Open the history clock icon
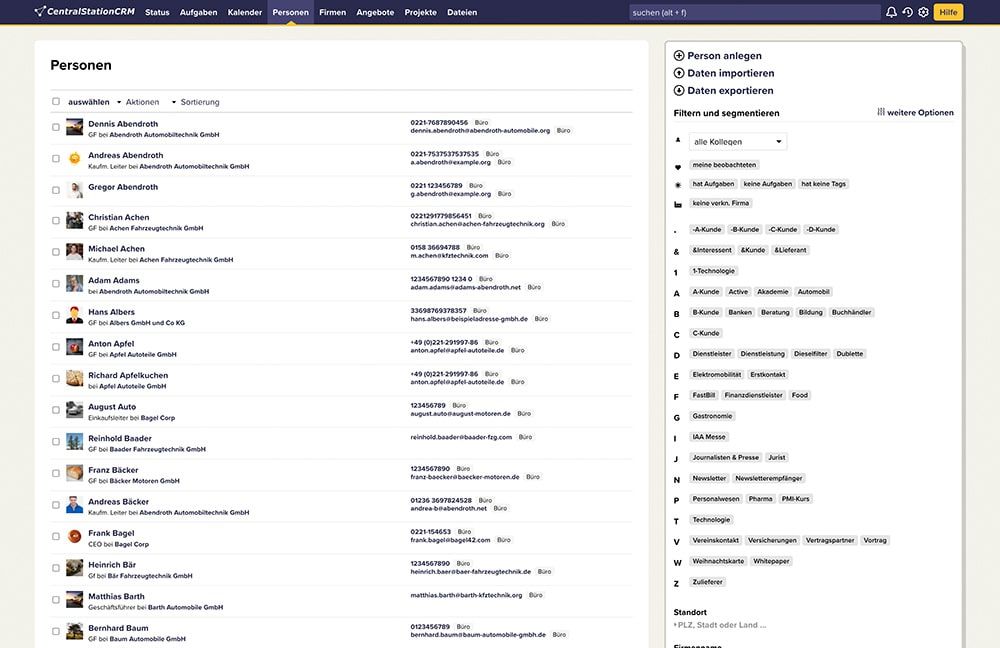 (907, 12)
